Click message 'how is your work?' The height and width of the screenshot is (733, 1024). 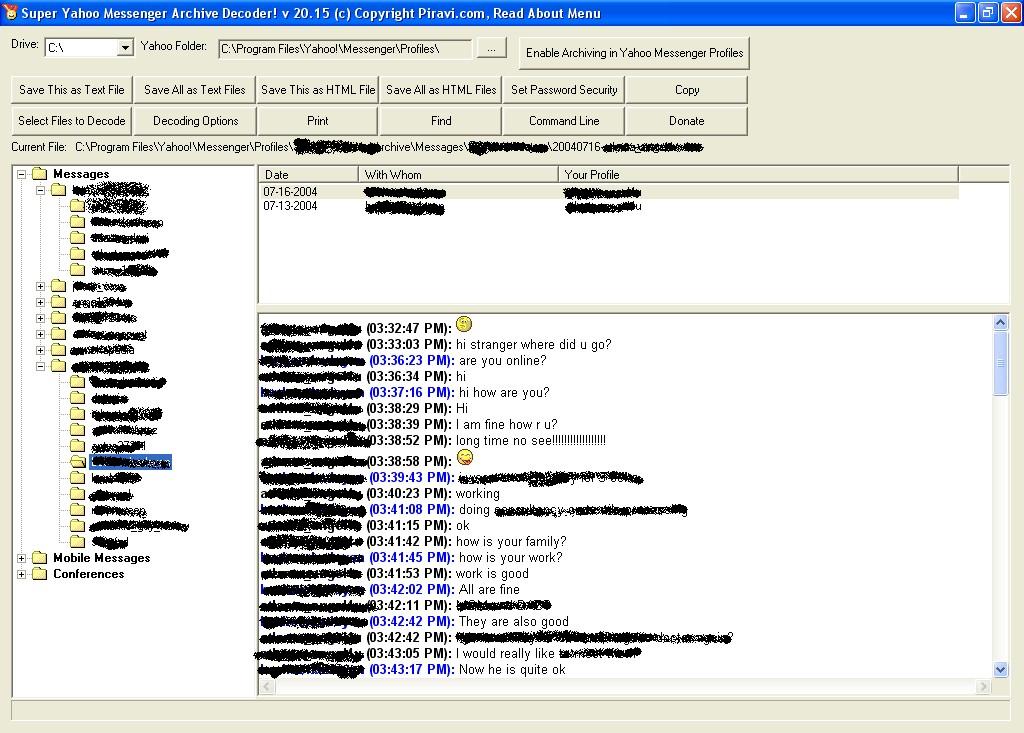point(511,557)
